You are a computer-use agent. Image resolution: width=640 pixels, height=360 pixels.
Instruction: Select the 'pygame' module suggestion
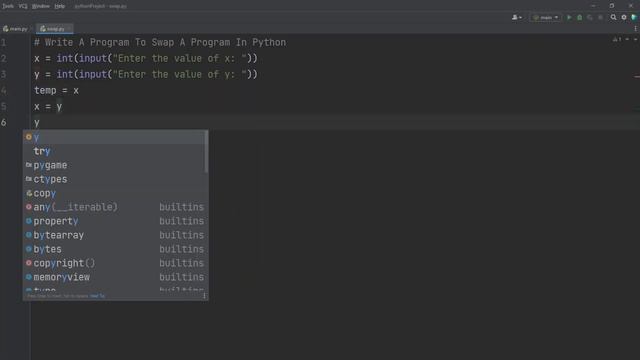(115, 165)
